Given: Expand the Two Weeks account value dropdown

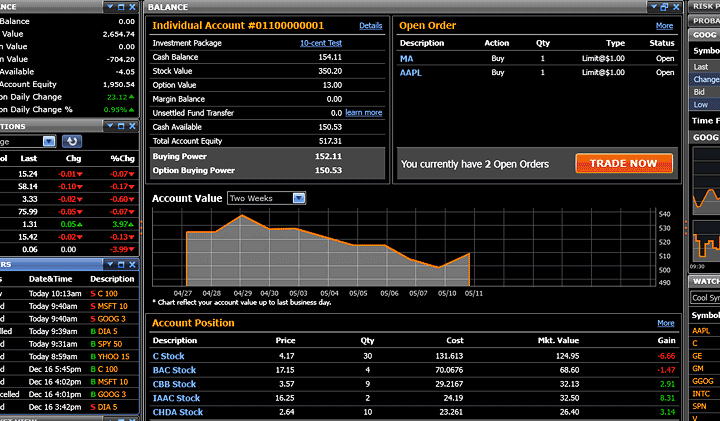Looking at the screenshot, I should [x=299, y=198].
